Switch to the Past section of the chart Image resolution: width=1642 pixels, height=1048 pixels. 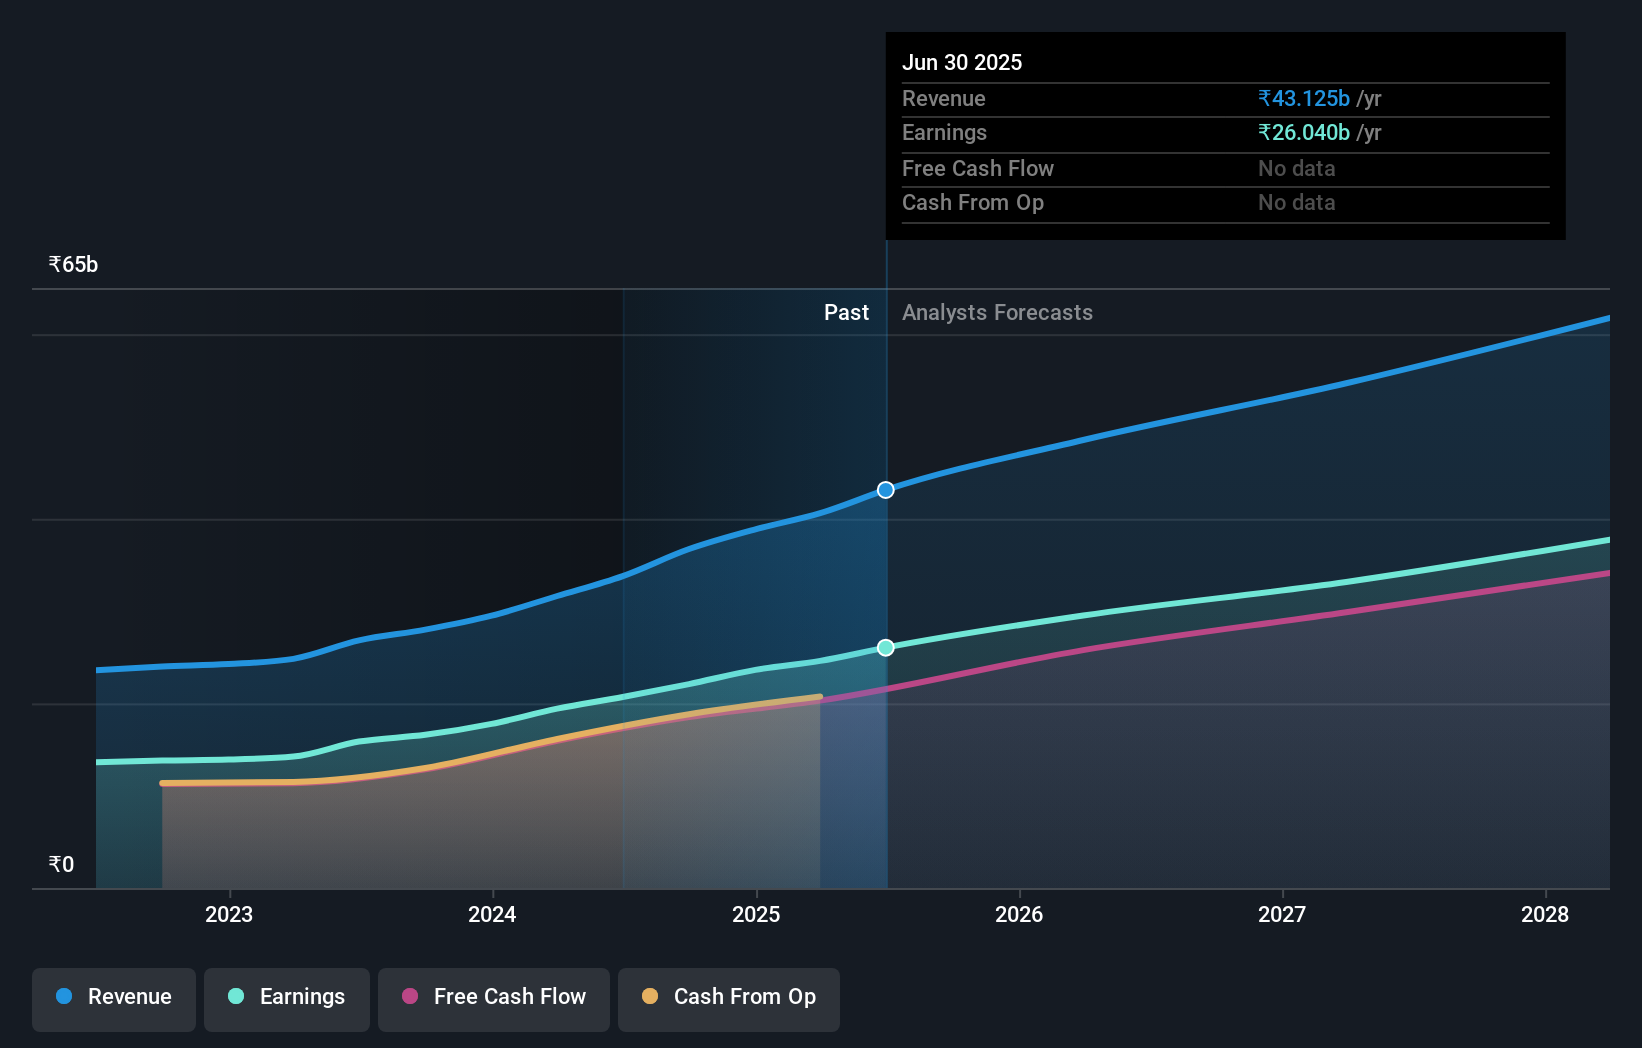[847, 312]
